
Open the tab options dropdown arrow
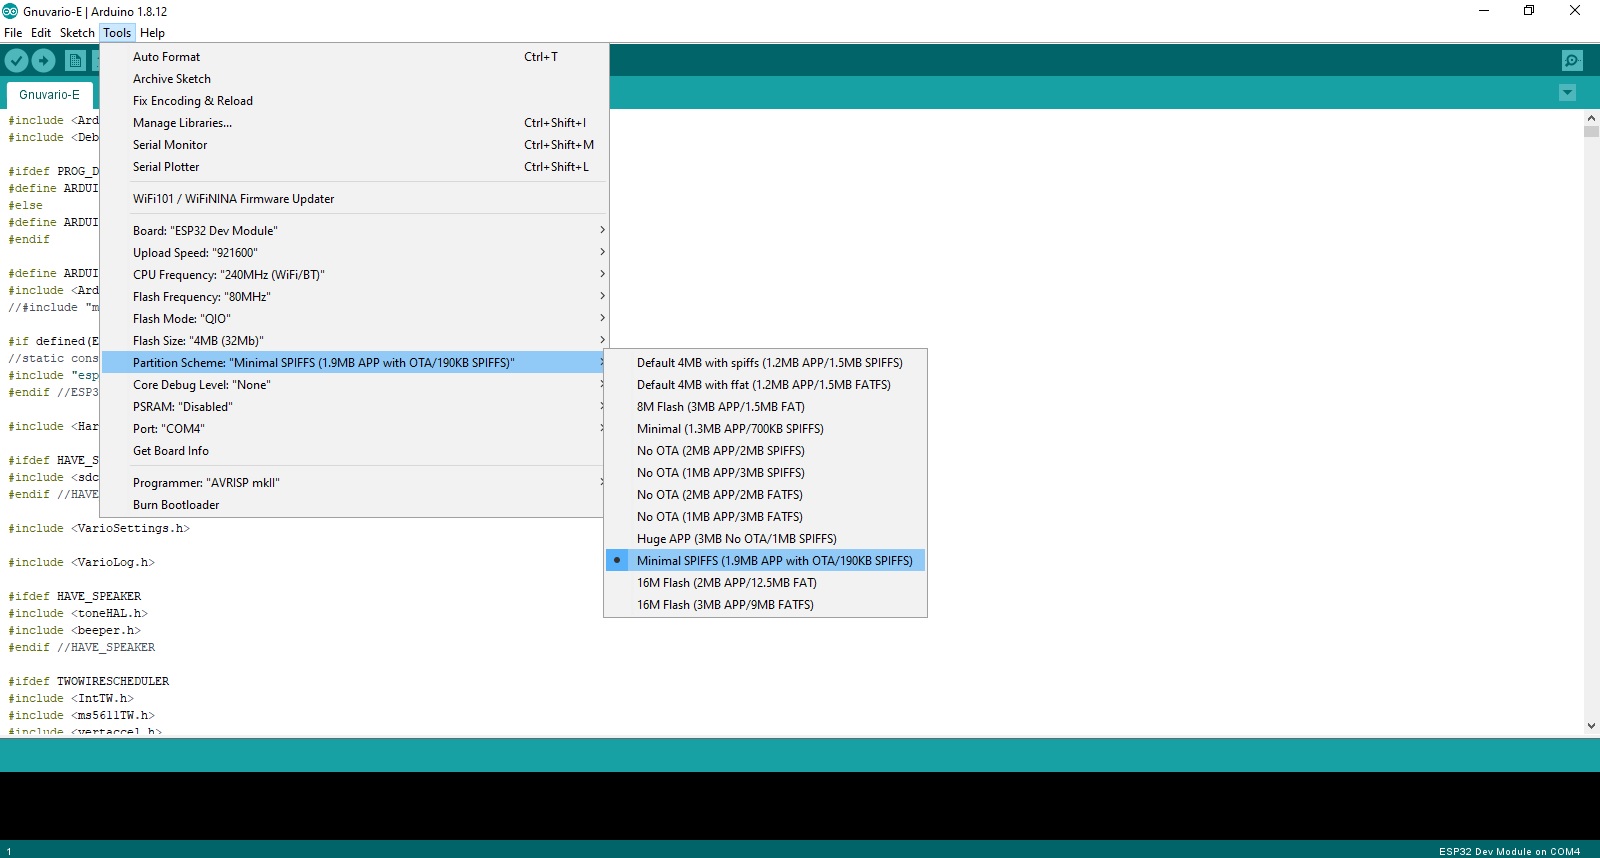point(1567,93)
